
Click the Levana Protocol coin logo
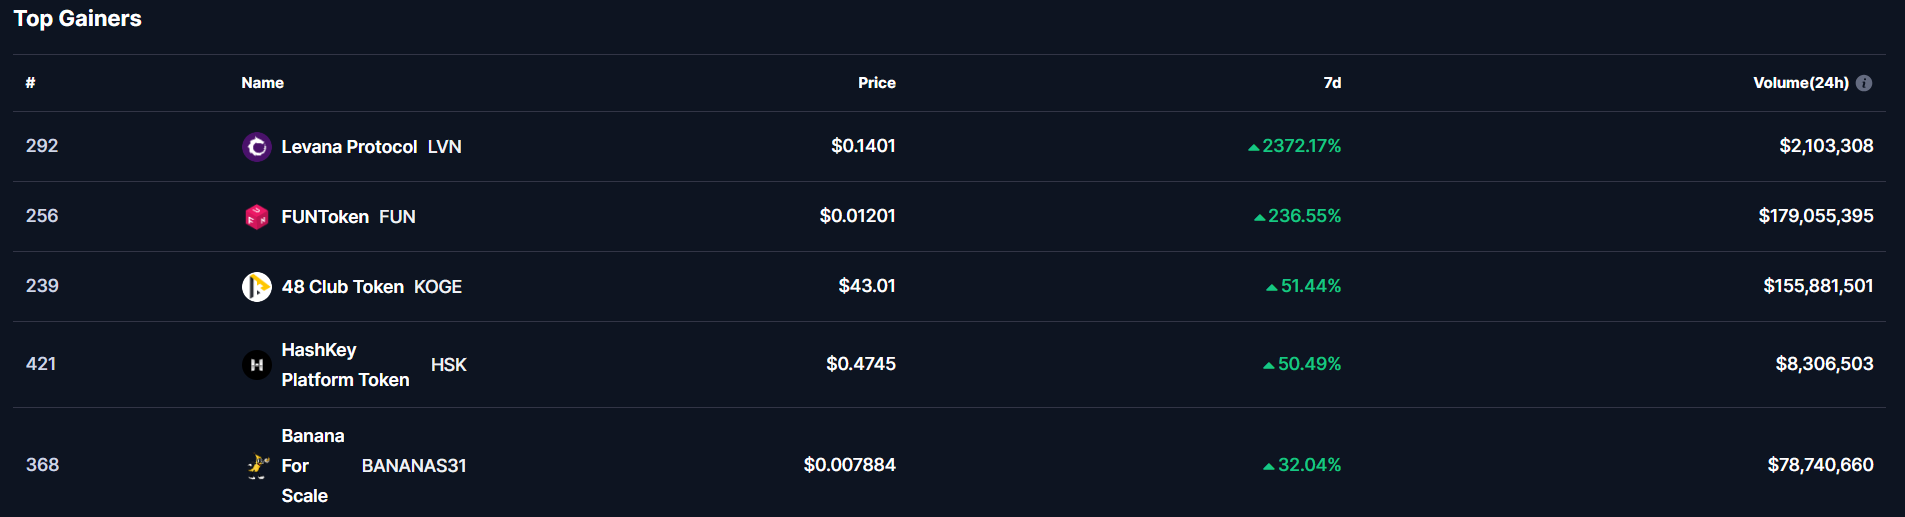click(257, 147)
